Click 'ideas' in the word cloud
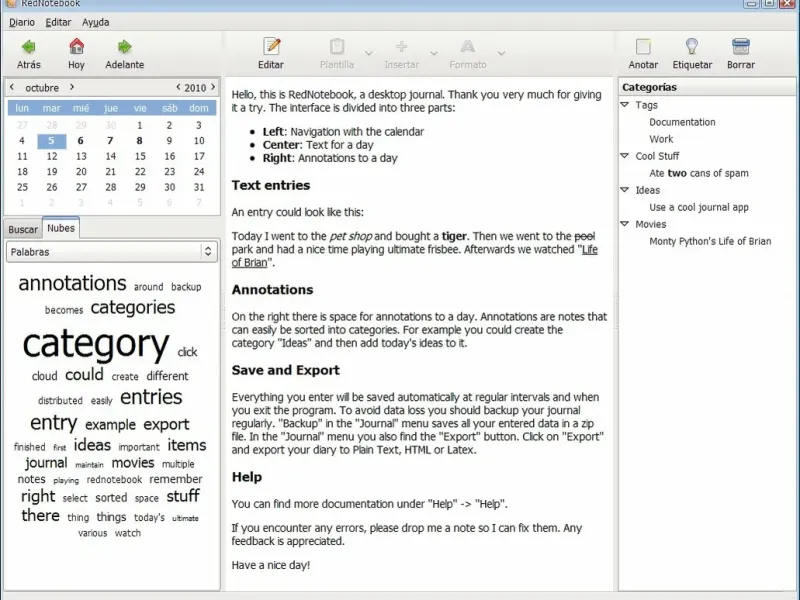Viewport: 800px width, 600px height. pos(92,445)
